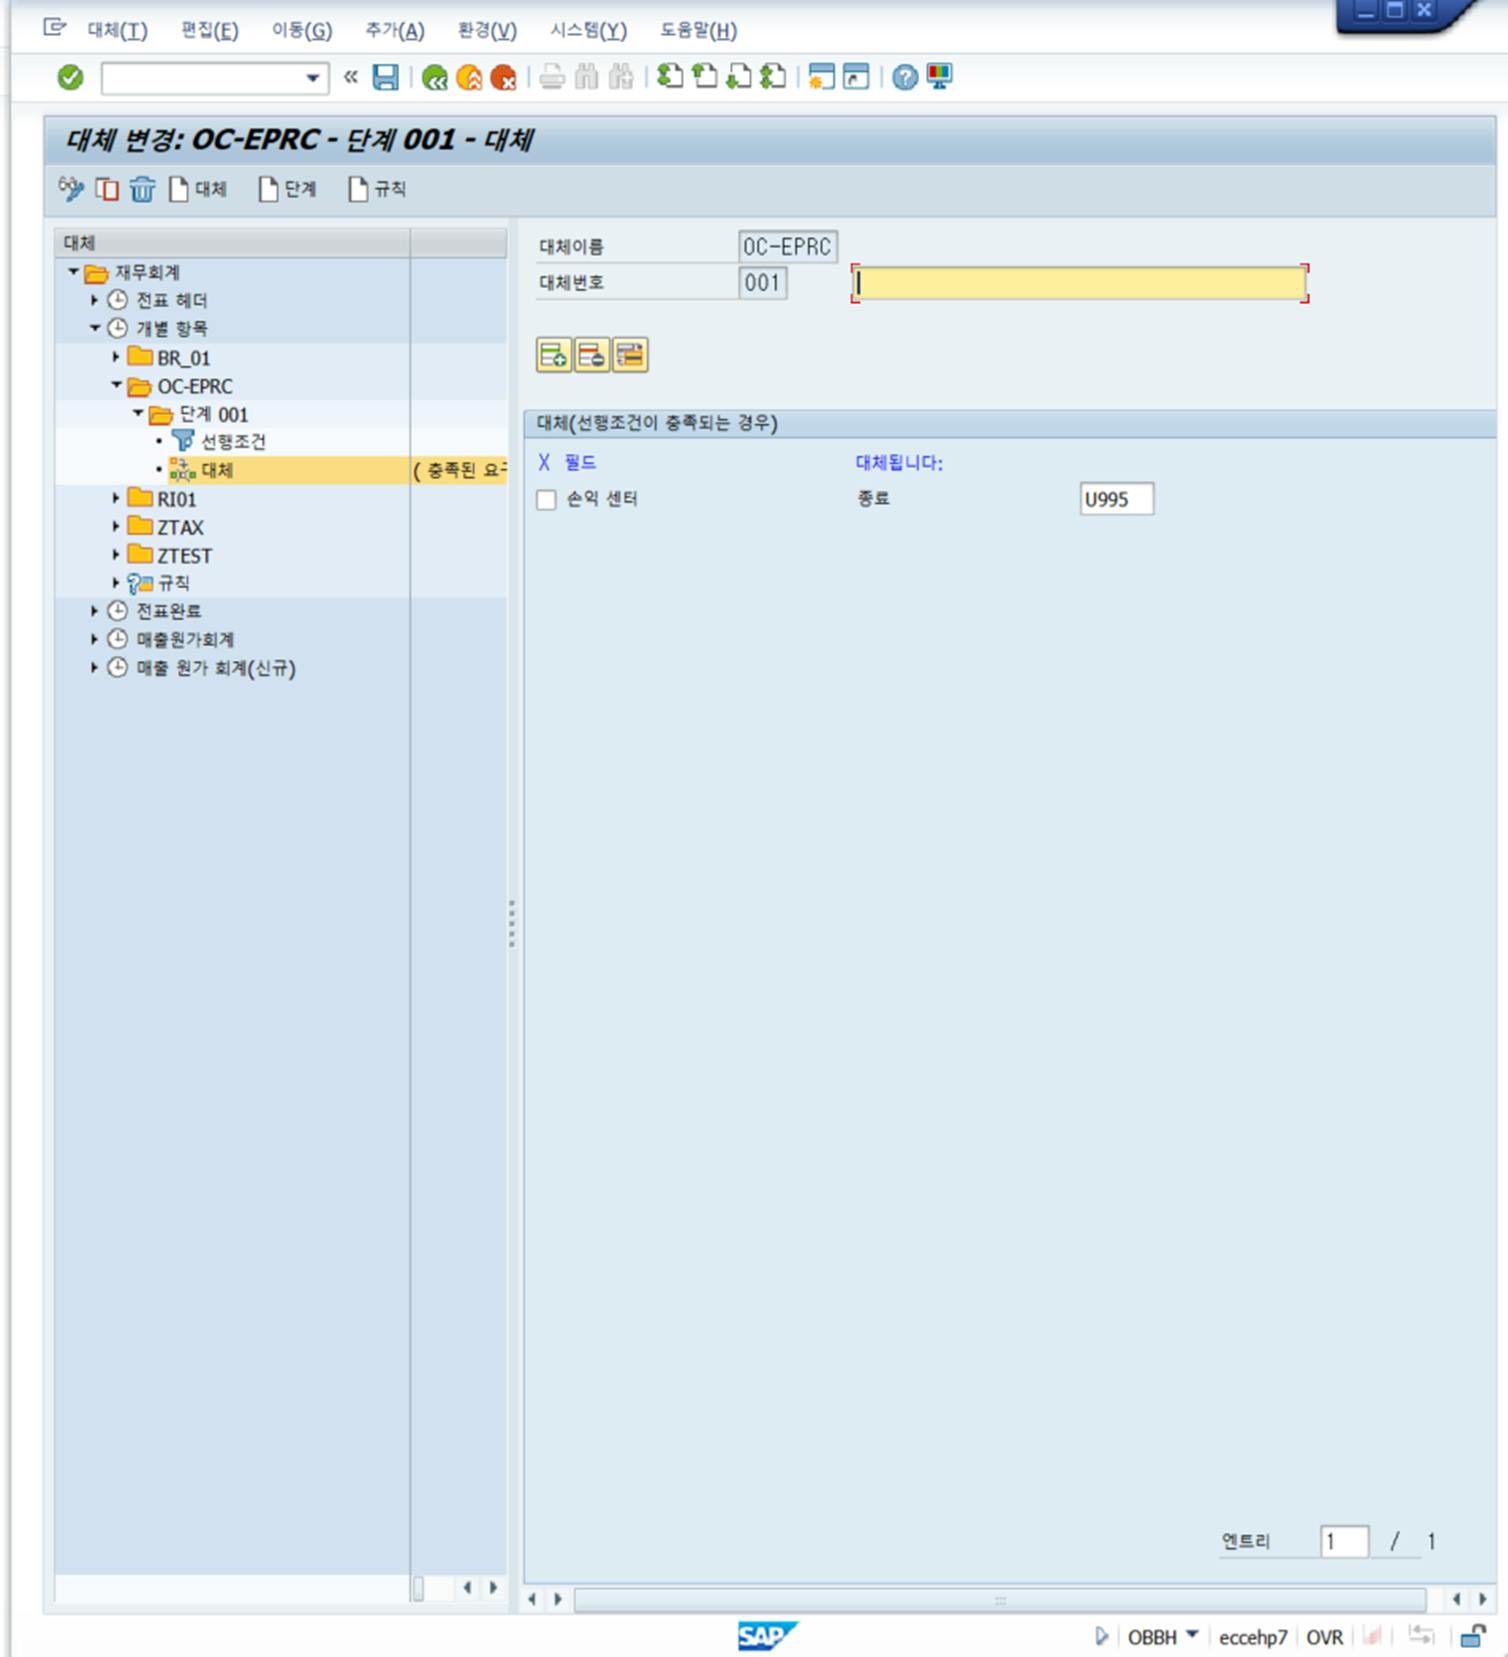Click the 규칙 create button in the application toolbar
The image size is (1508, 1657).
click(x=377, y=189)
